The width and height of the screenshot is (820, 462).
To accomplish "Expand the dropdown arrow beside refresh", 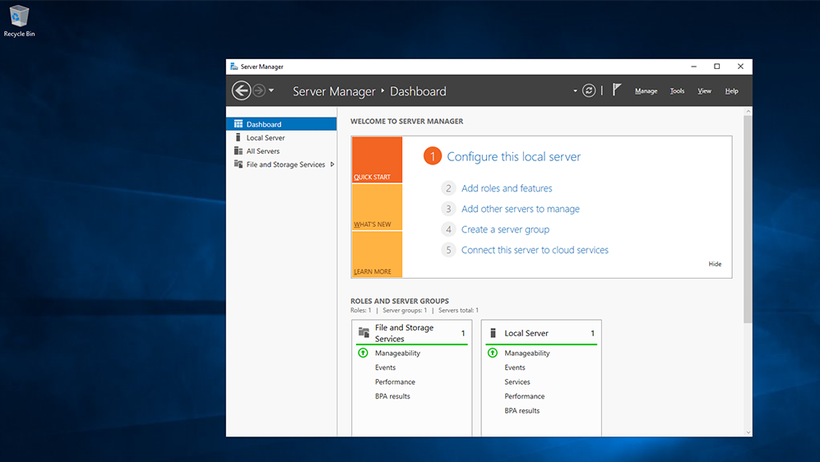I will click(x=575, y=91).
